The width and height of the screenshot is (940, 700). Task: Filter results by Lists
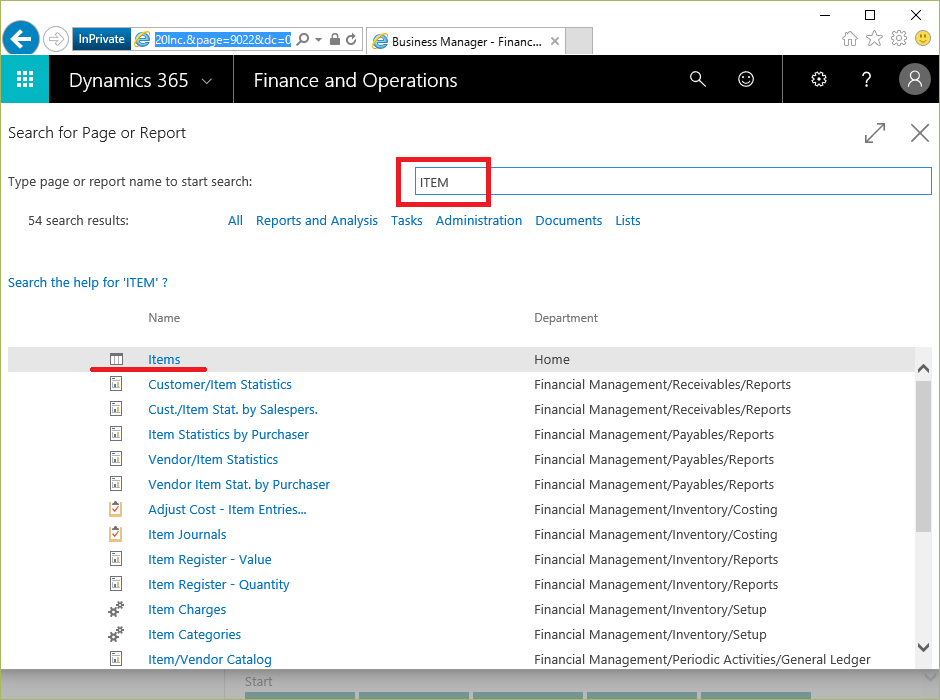point(628,221)
